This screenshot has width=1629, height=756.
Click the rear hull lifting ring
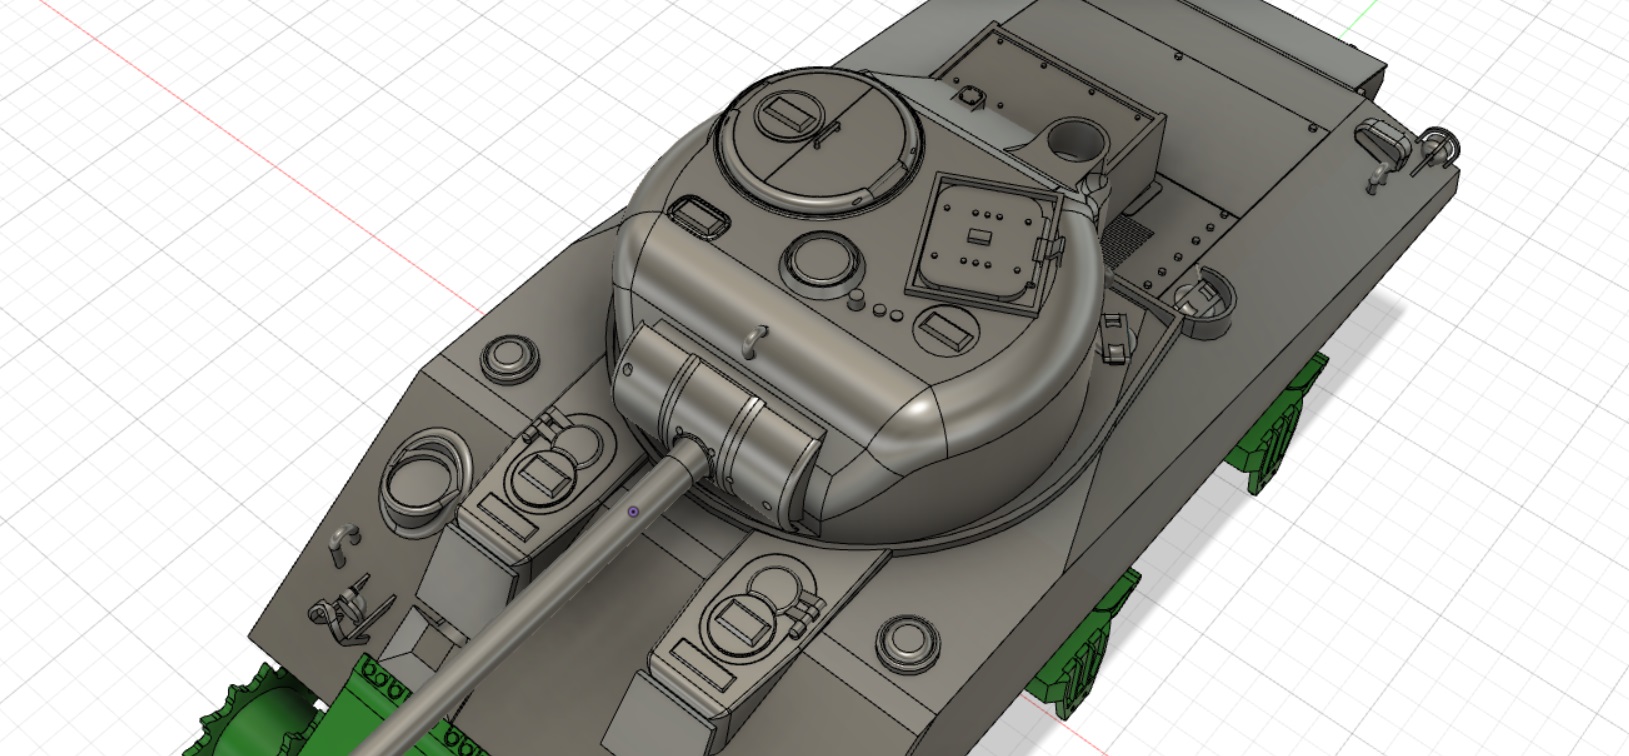pos(1438,143)
